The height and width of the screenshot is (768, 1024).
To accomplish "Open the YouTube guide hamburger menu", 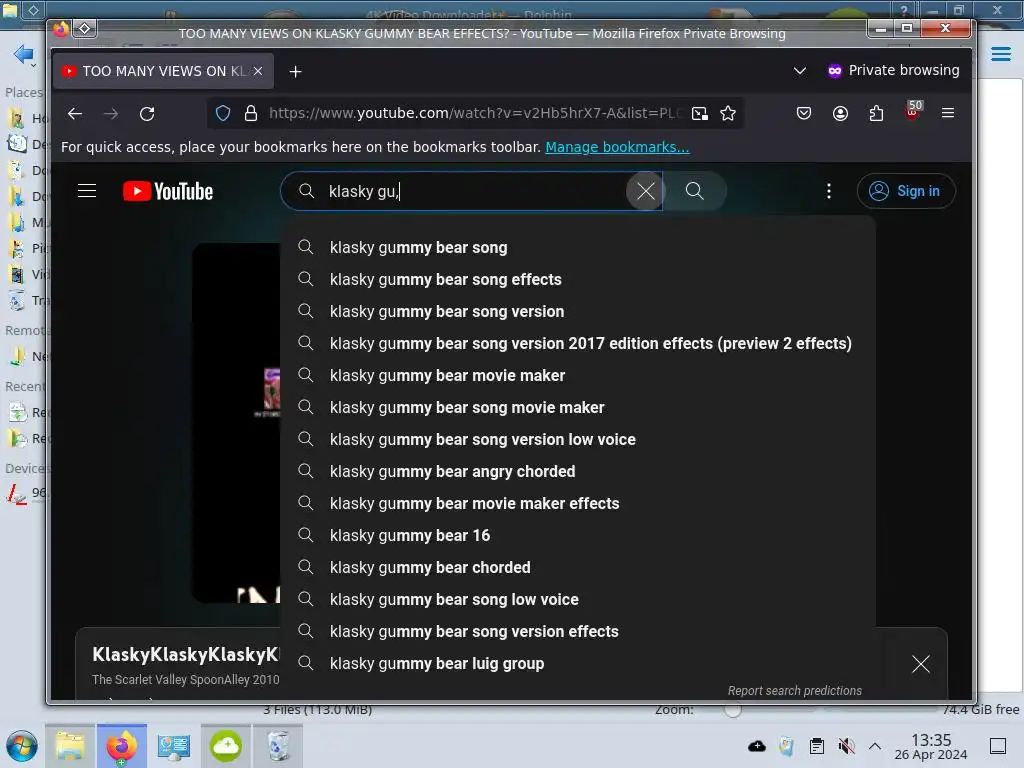I will pyautogui.click(x=87, y=191).
